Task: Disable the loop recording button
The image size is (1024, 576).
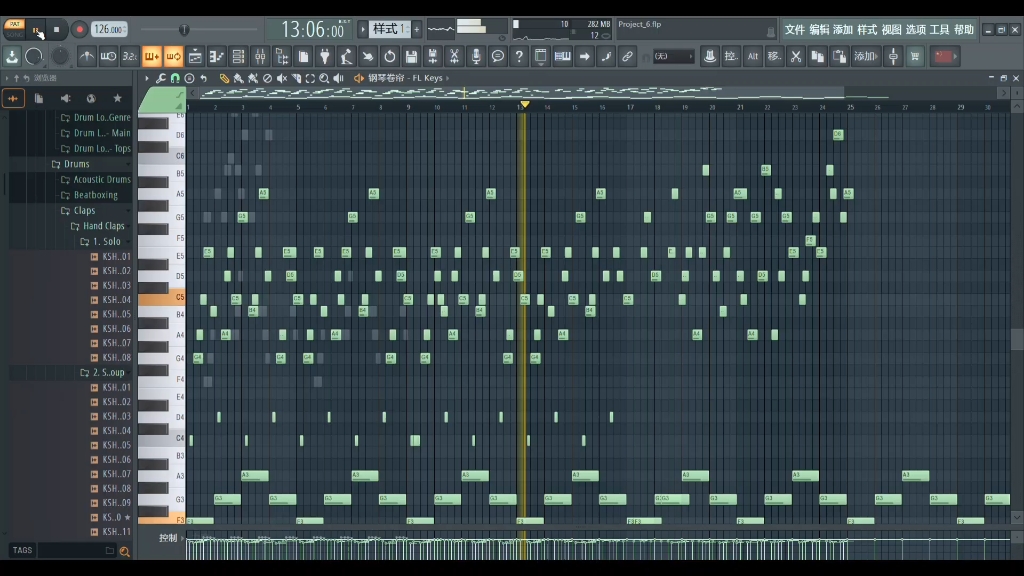Action: pyautogui.click(x=173, y=56)
